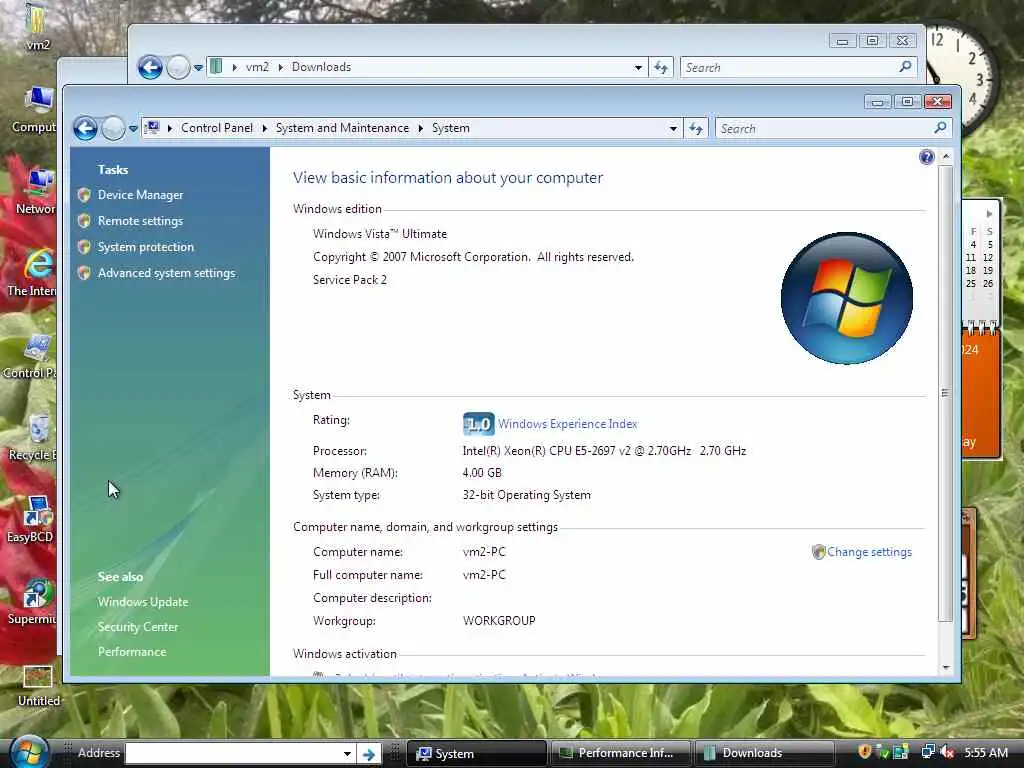The height and width of the screenshot is (768, 1024).
Task: Open Windows Update under See also
Action: tap(143, 601)
